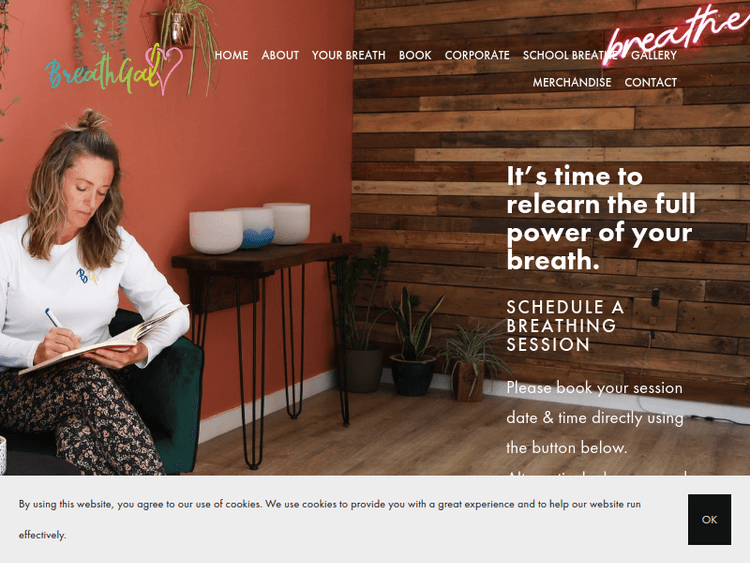Image resolution: width=750 pixels, height=563 pixels.
Task: Click the white singing bowls on table
Action: 250,228
